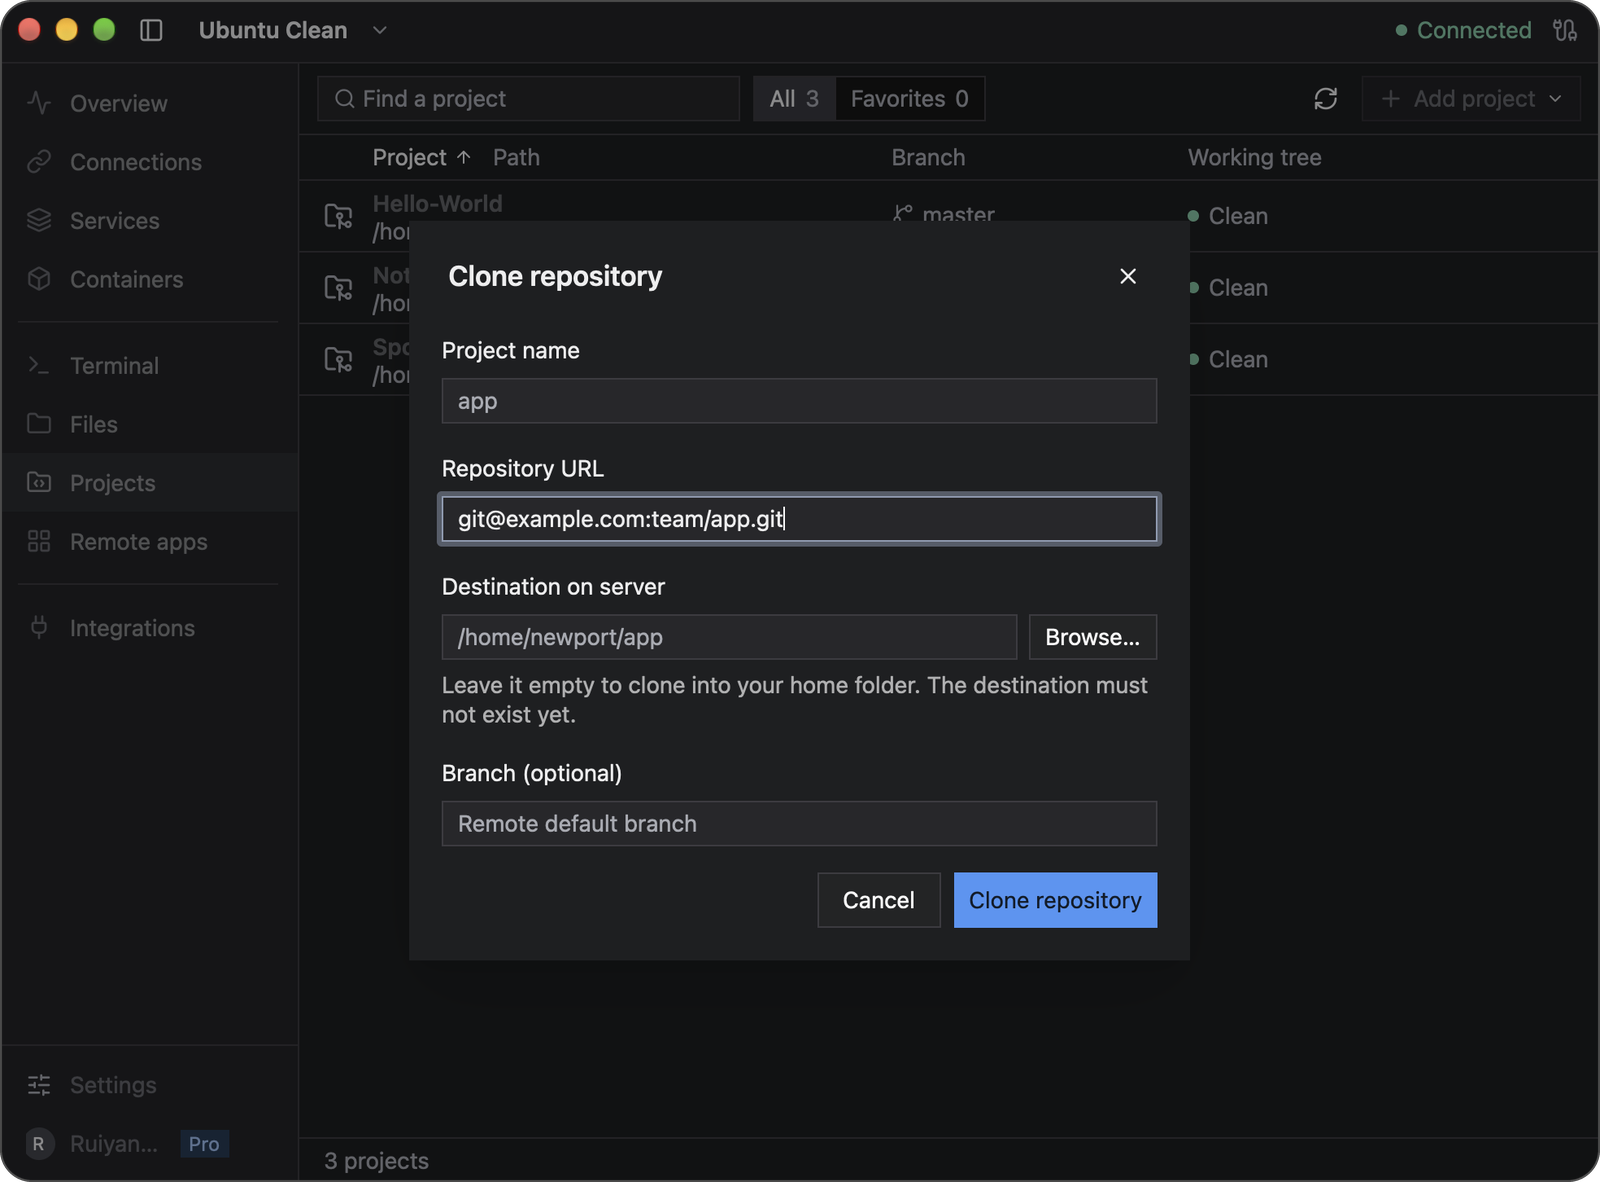Click the Path column header

click(516, 158)
